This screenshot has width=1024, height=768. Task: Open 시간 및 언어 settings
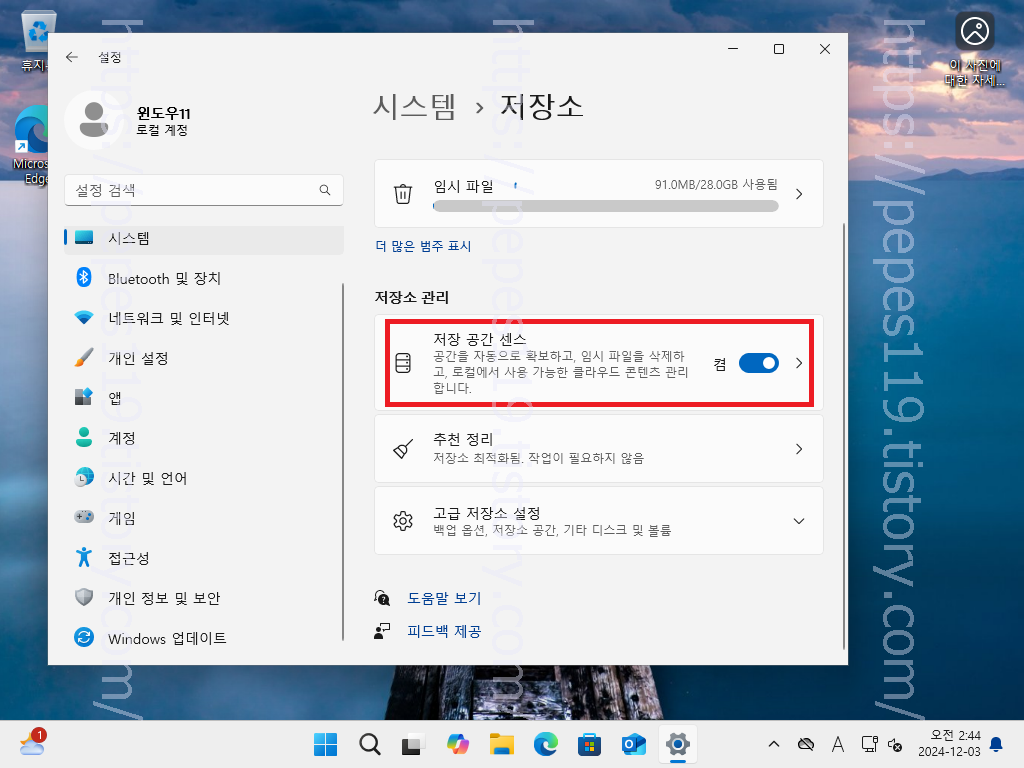click(204, 478)
